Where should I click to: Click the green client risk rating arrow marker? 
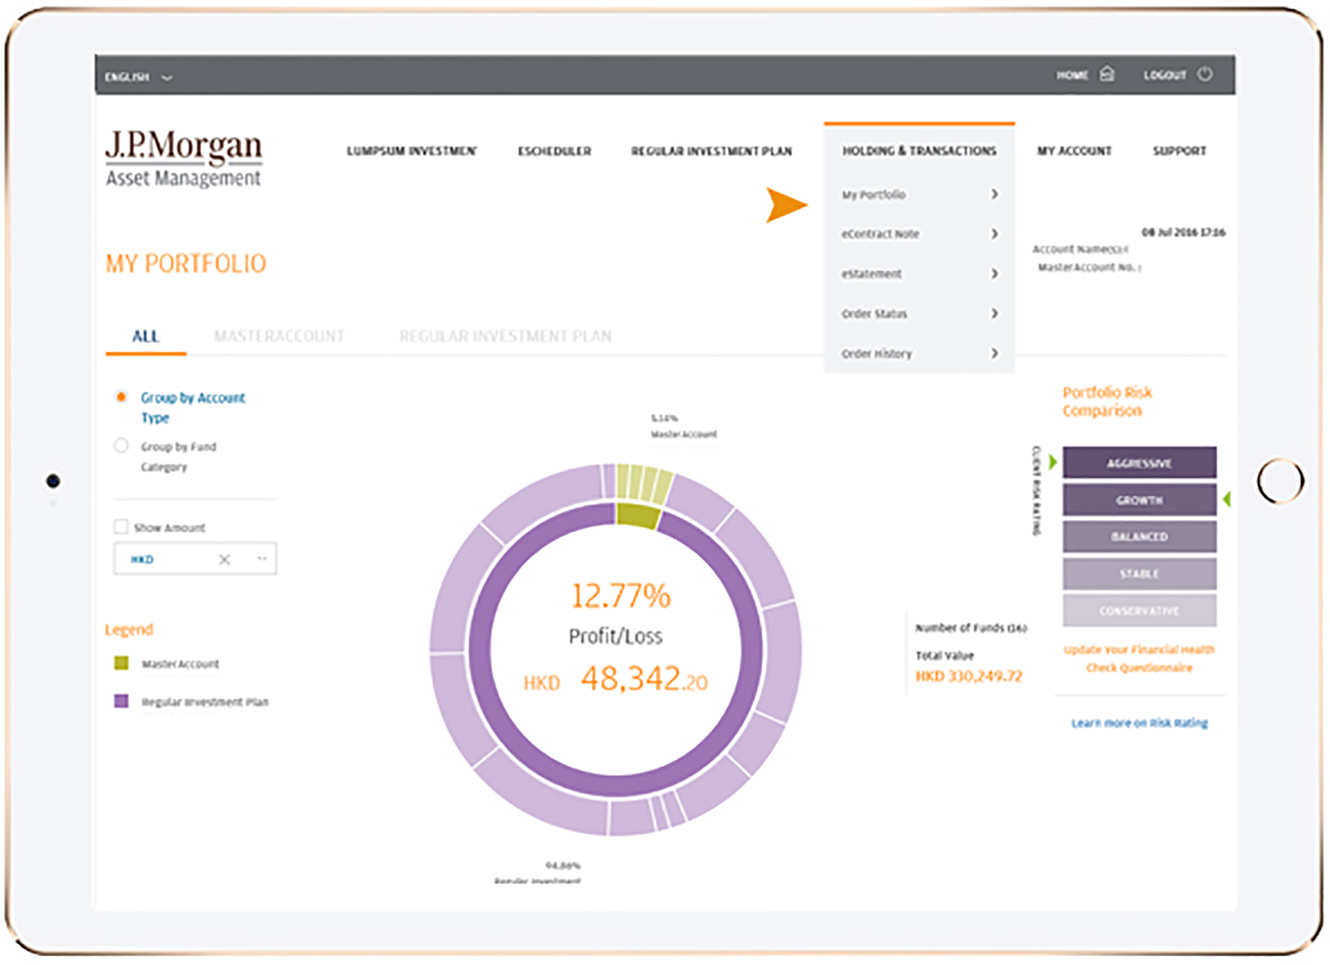click(1052, 462)
